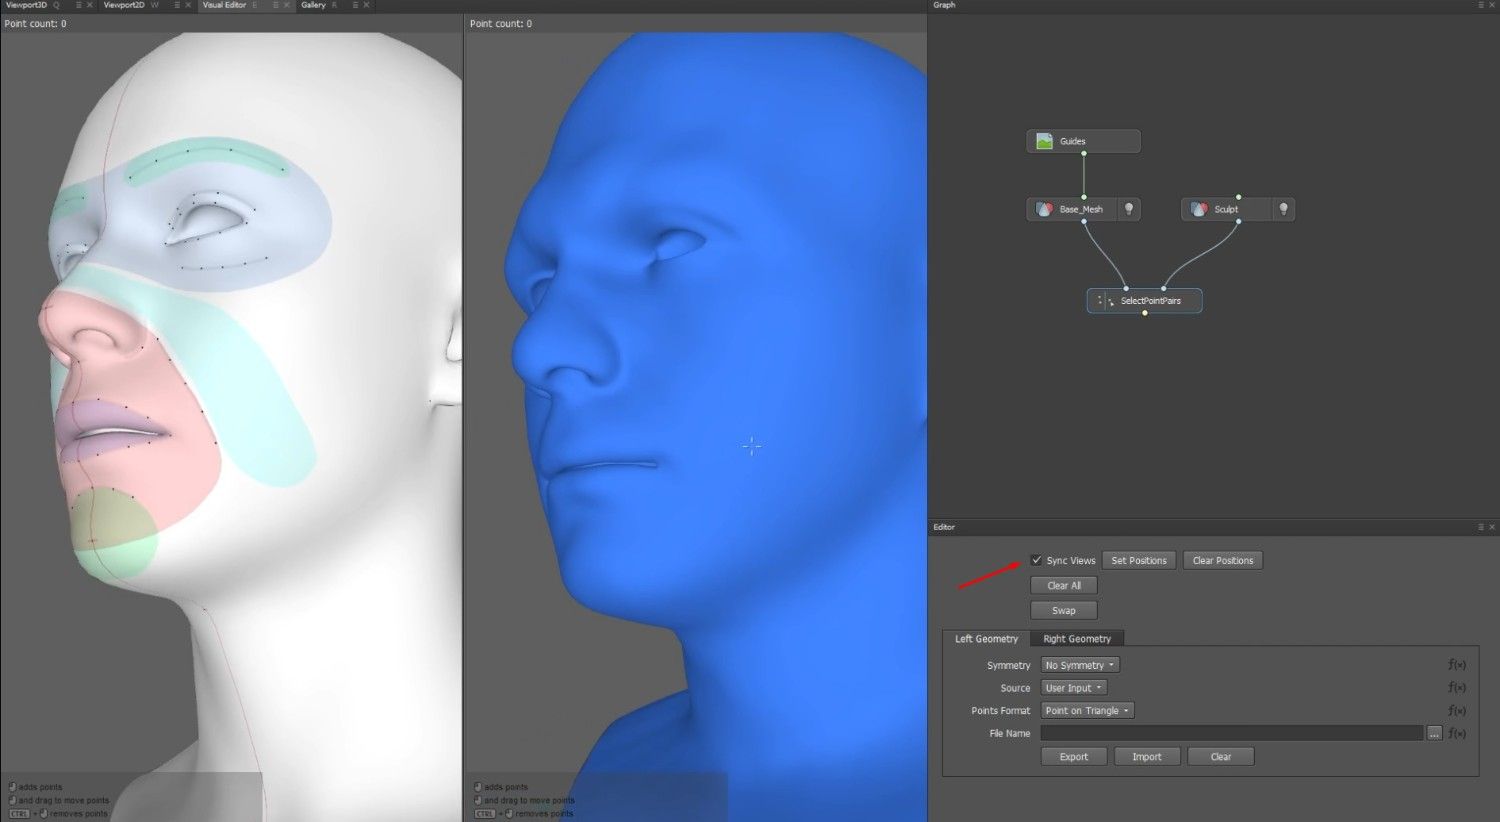Open expression f(x) icon for Points Format
This screenshot has height=822, width=1500.
point(1457,711)
